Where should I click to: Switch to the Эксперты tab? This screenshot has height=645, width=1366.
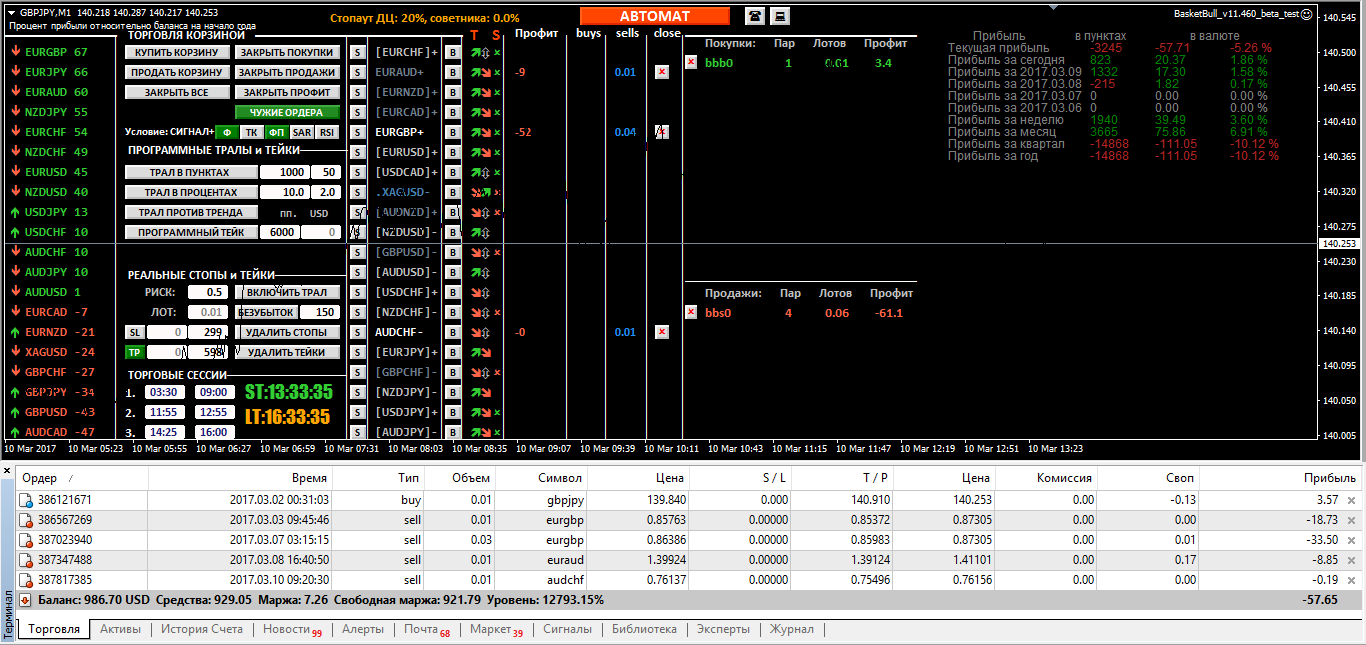[723, 629]
